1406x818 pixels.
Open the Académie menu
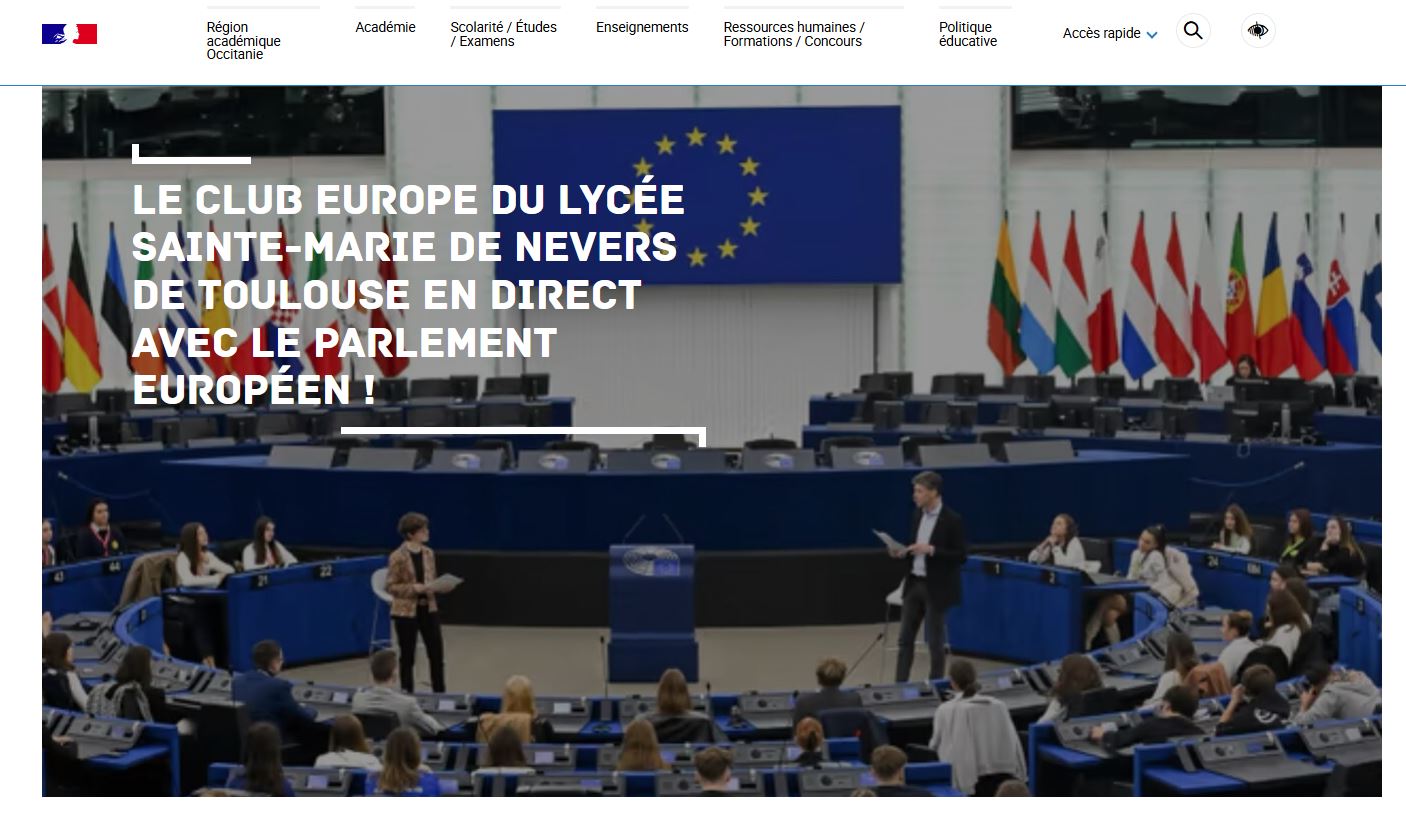click(385, 27)
